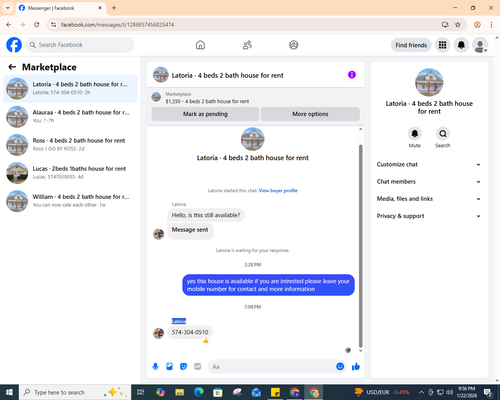Screen dimensions: 500x400
Task: Send a thumbs up like
Action: [x=356, y=367]
